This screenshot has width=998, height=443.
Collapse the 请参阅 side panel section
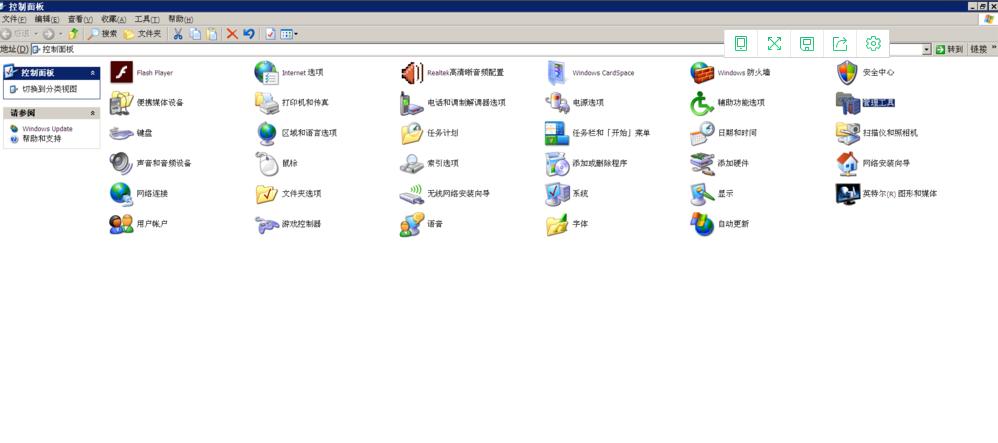[93, 114]
